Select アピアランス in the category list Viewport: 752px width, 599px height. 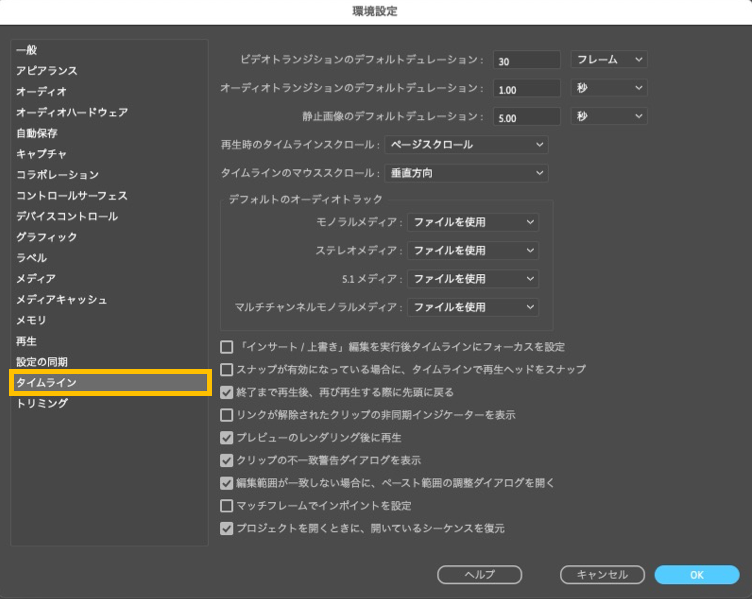point(47,70)
